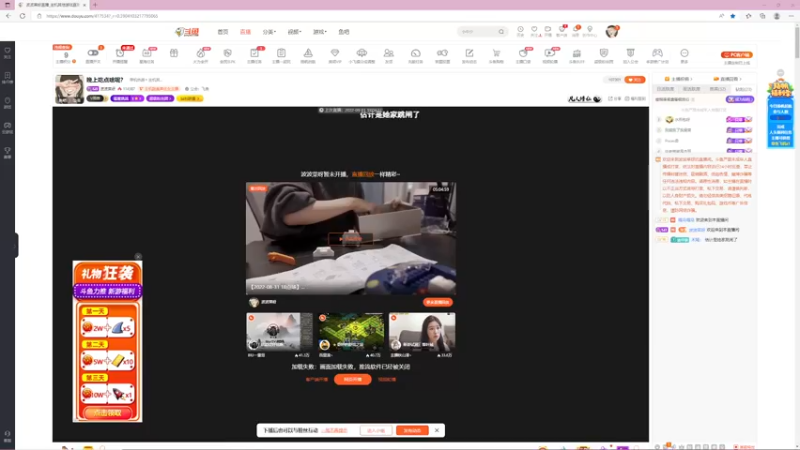Screen dimensions: 800x450
Task: Click the yellow badge under room title
Action: pos(190,98)
